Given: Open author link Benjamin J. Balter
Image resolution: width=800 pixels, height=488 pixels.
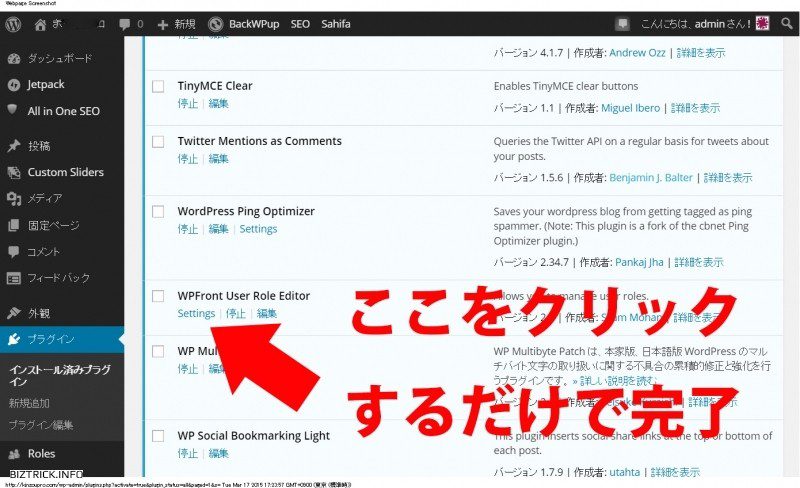Looking at the screenshot, I should (651, 178).
